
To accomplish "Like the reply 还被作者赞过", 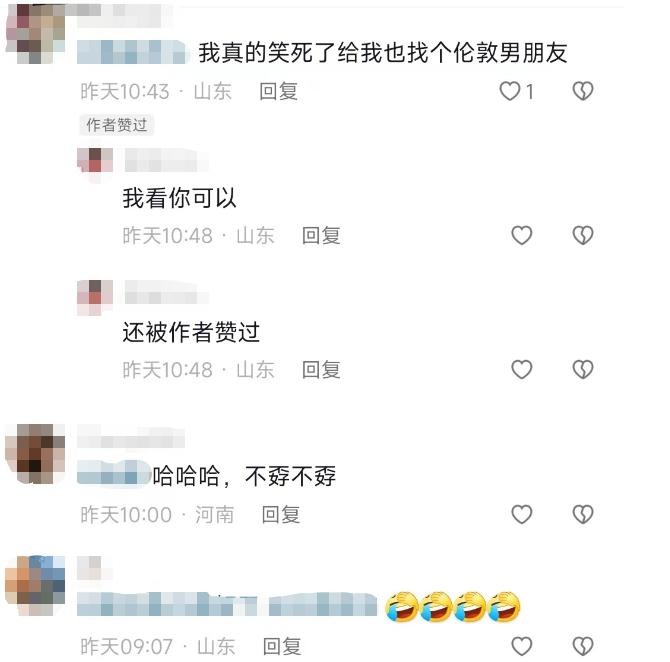I will pyautogui.click(x=522, y=369).
